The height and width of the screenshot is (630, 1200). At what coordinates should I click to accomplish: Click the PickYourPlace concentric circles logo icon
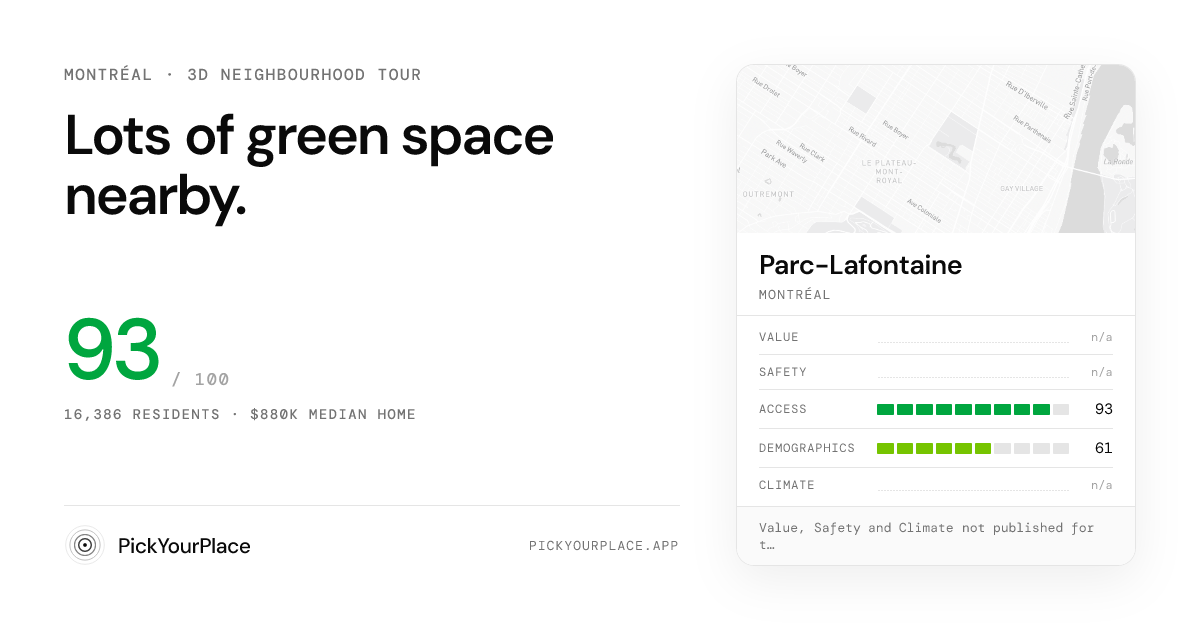[85, 545]
